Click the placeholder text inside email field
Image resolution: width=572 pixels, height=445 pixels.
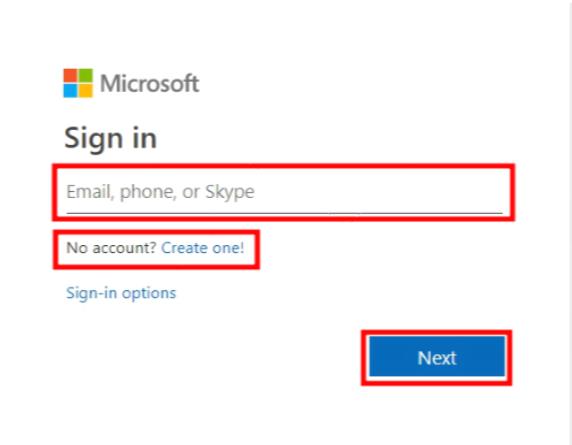pyautogui.click(x=161, y=192)
